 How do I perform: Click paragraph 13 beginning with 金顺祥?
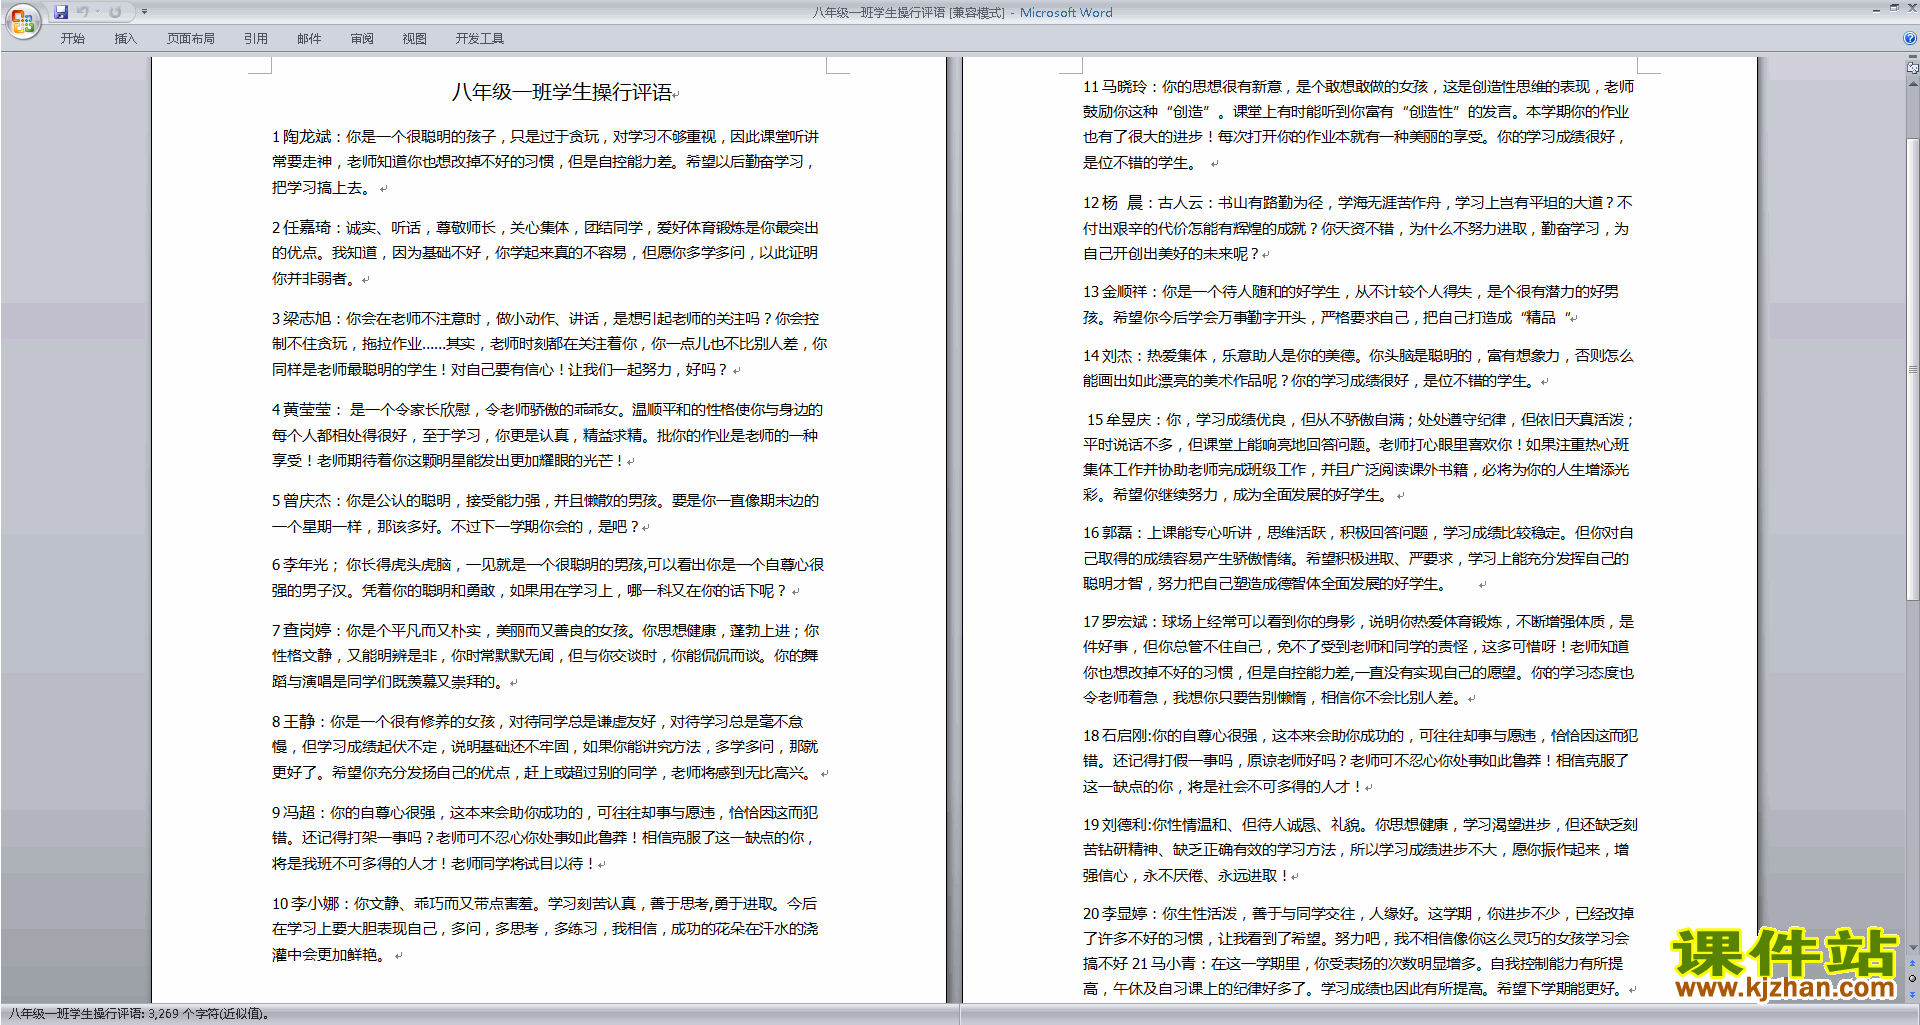click(x=1352, y=304)
